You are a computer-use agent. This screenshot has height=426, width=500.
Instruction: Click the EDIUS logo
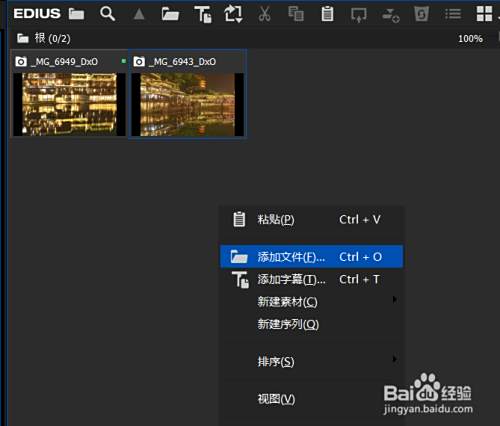[37, 14]
